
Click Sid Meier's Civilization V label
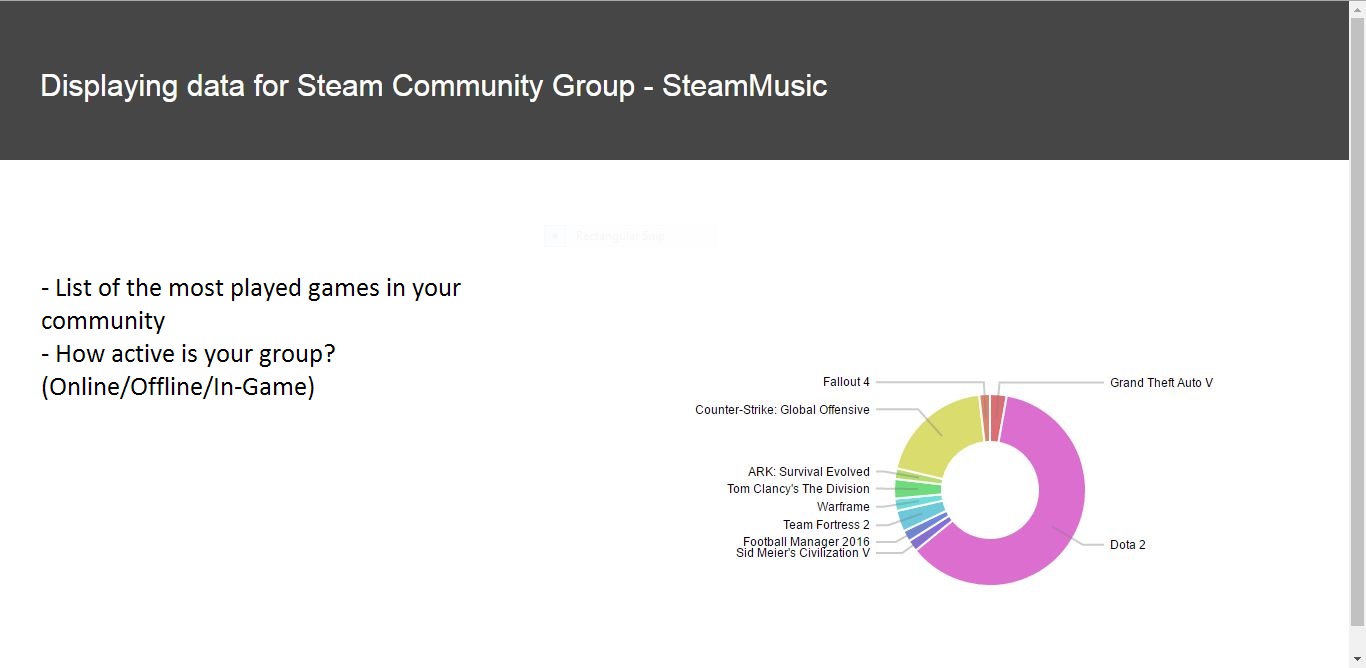pyautogui.click(x=803, y=553)
